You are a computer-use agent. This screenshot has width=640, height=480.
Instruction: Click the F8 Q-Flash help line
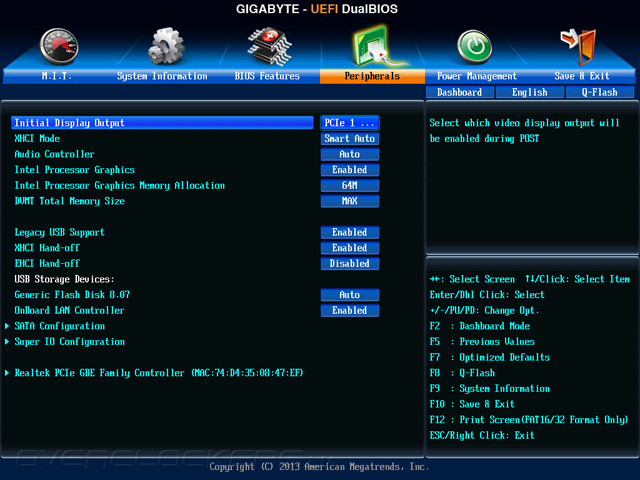tap(462, 373)
